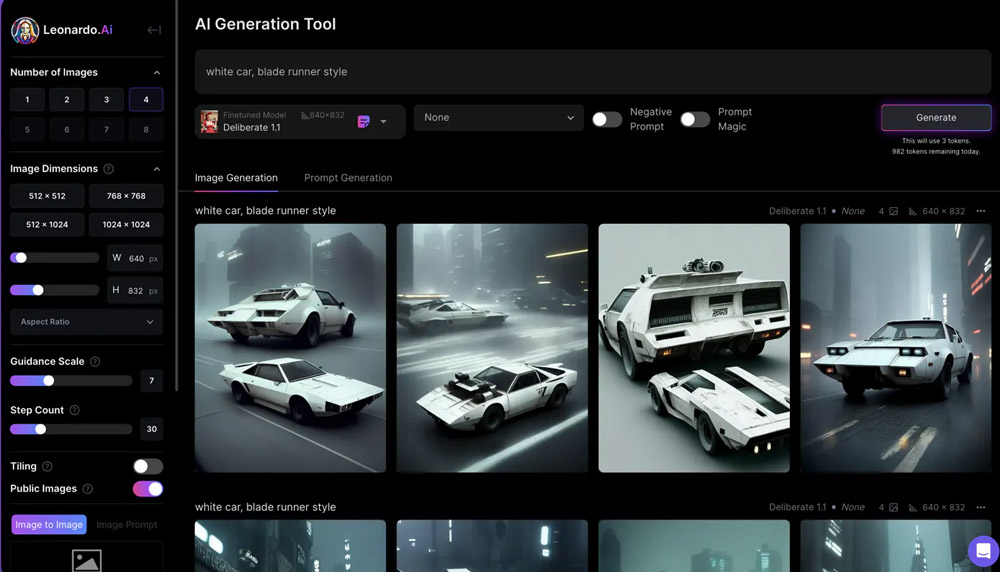Click first row prompt text 'white car, blade runner style'
Image resolution: width=1000 pixels, height=572 pixels.
tap(265, 210)
